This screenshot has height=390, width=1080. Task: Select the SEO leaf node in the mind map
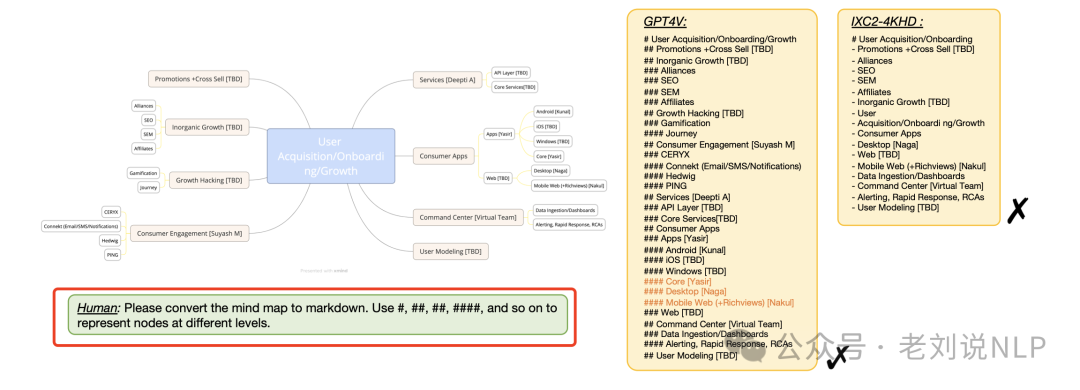tap(149, 120)
